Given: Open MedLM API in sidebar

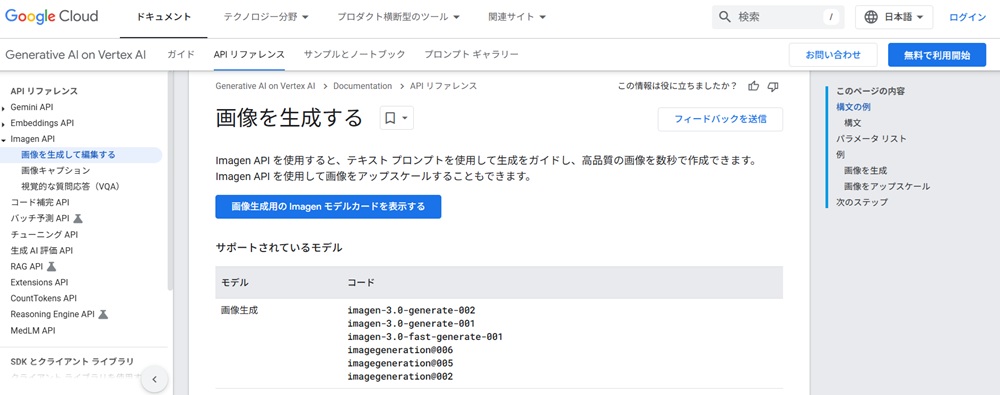Looking at the screenshot, I should [33, 331].
